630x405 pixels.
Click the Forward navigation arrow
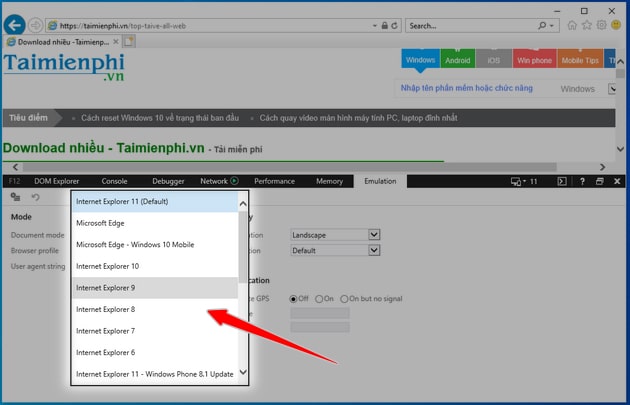[37, 25]
